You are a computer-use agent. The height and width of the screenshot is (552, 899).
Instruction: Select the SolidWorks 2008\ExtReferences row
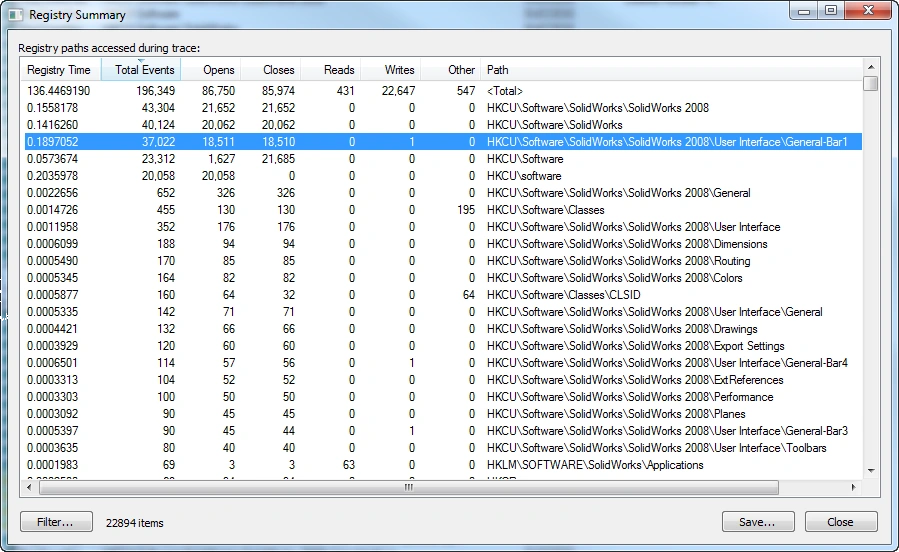click(443, 380)
